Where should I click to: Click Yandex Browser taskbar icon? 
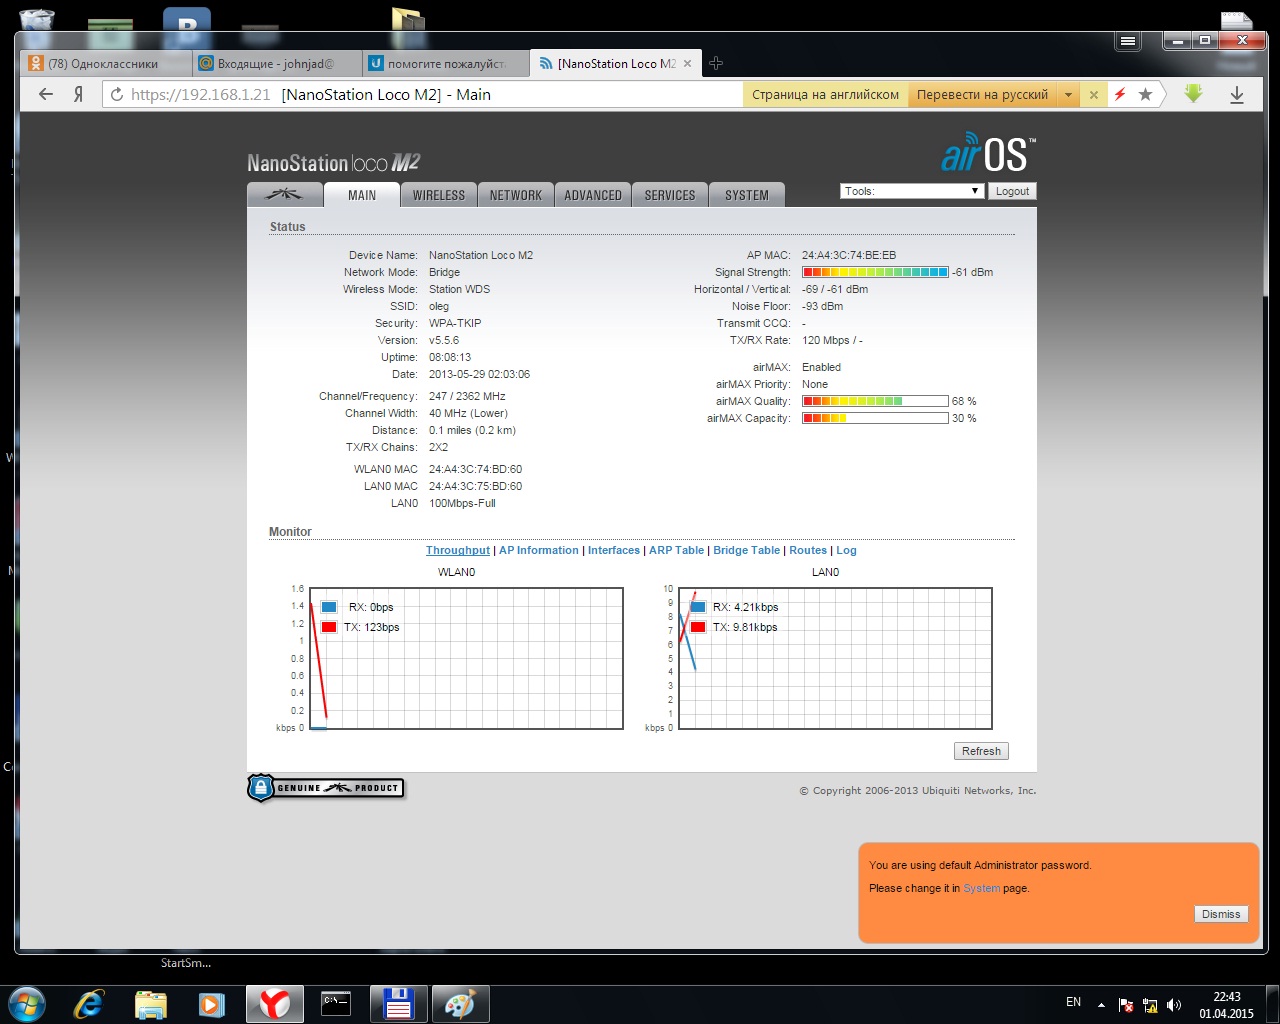(274, 1003)
